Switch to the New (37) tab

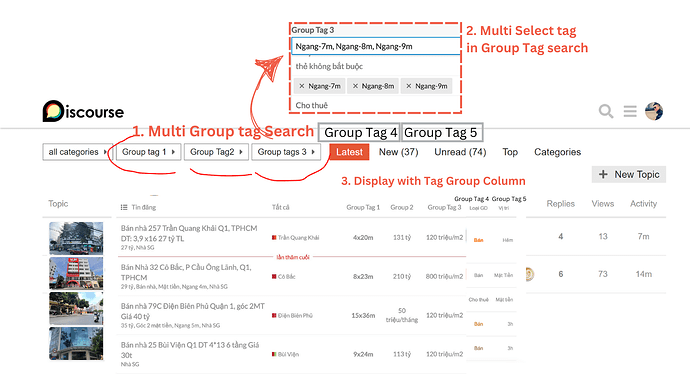click(x=398, y=152)
